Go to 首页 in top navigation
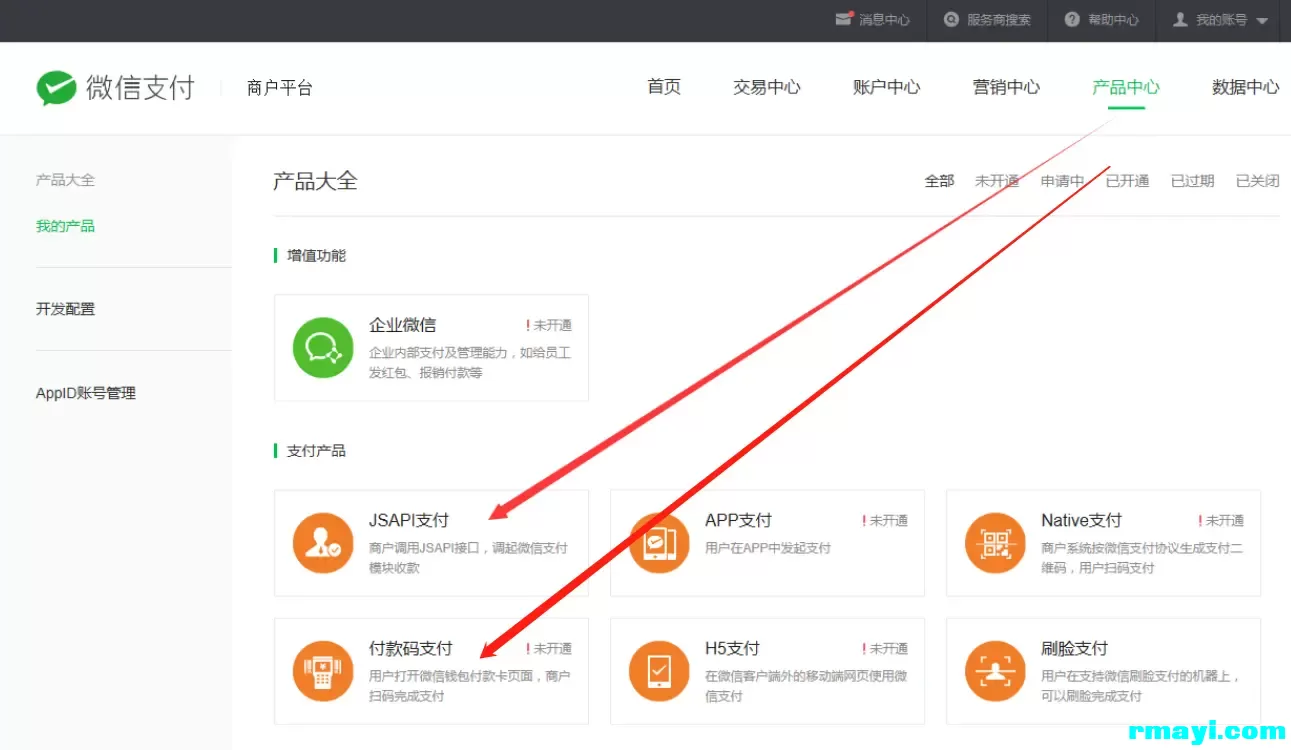The image size is (1291, 750). pyautogui.click(x=664, y=87)
